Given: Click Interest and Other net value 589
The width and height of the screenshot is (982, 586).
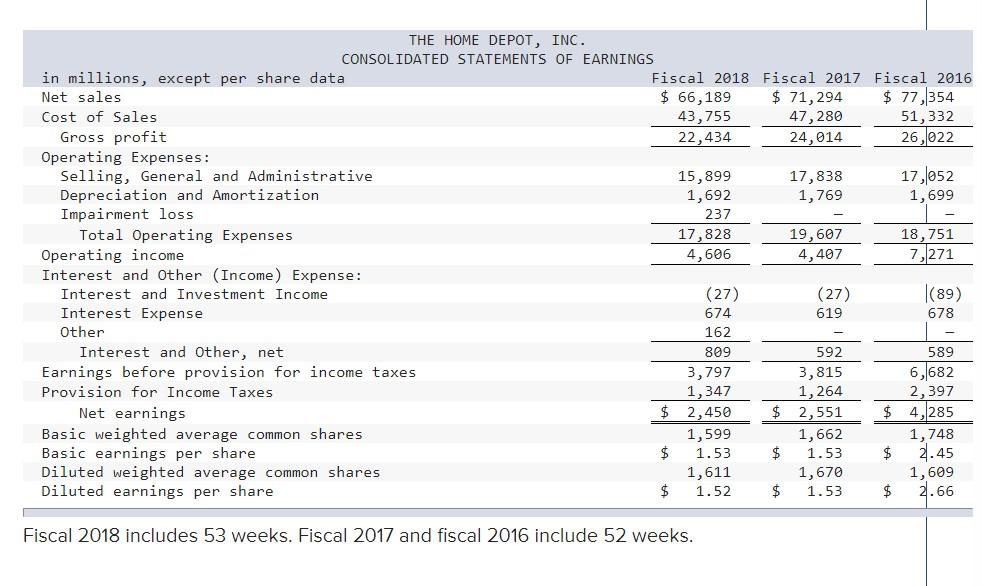Looking at the screenshot, I should (941, 352).
